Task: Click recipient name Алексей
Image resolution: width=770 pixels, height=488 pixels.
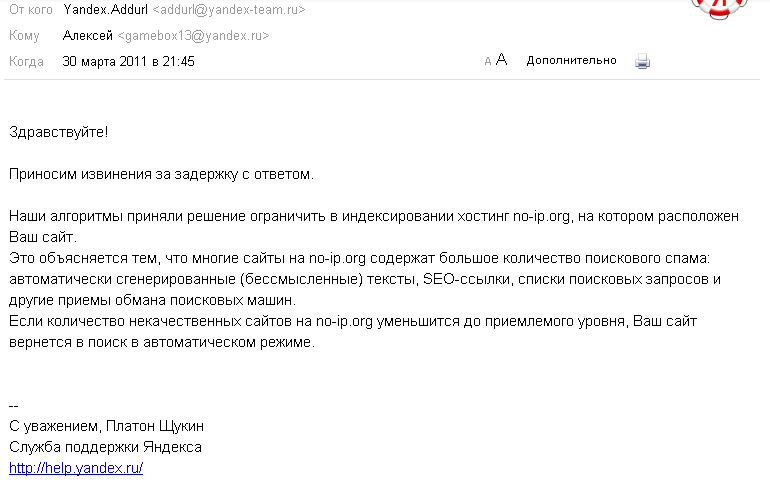Action: pos(88,36)
